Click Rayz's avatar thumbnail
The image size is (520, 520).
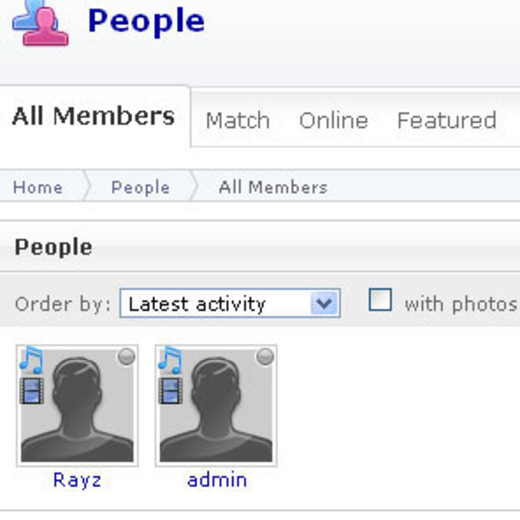click(x=77, y=406)
